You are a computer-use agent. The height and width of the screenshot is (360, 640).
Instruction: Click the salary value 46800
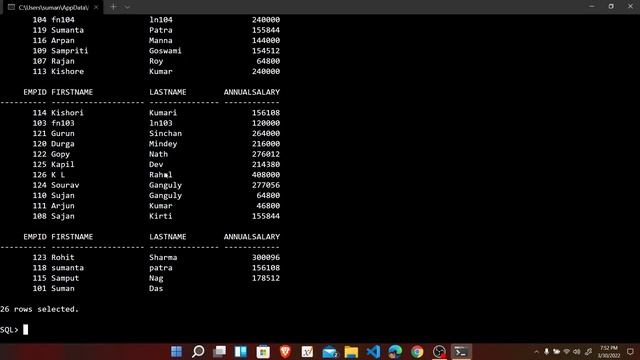(x=268, y=206)
